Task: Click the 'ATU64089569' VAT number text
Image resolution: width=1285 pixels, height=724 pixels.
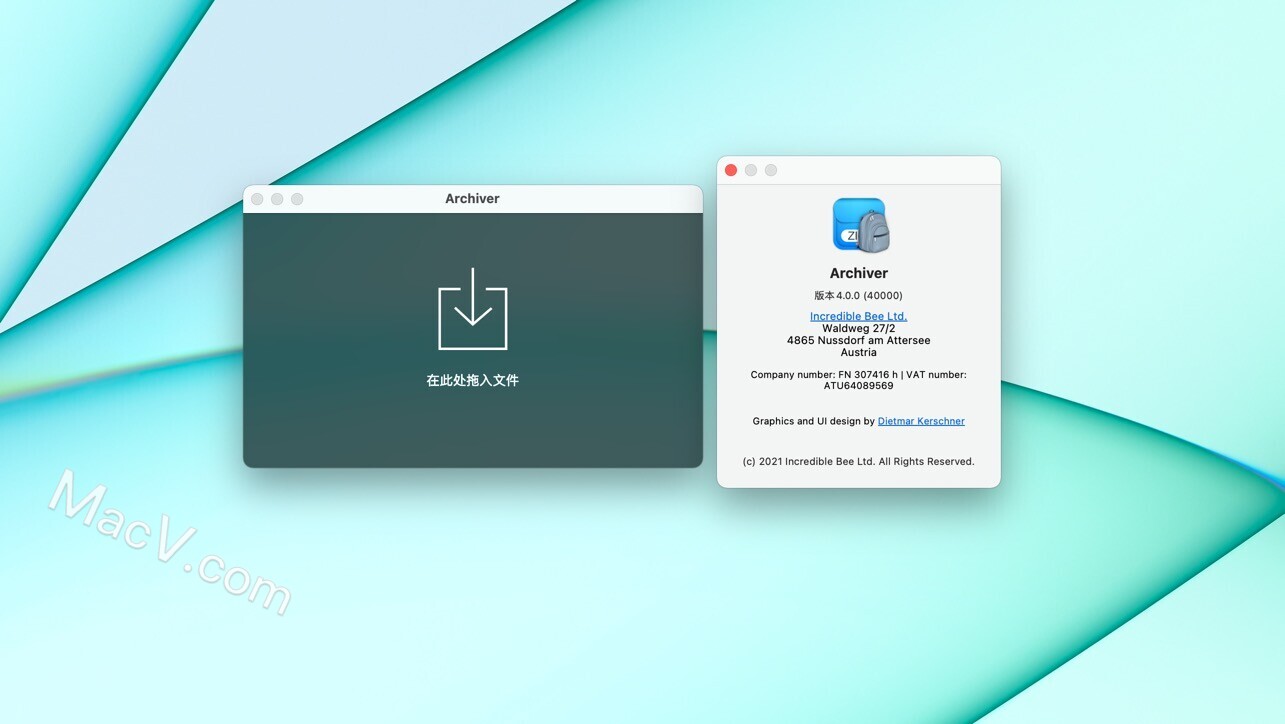Action: [x=859, y=386]
